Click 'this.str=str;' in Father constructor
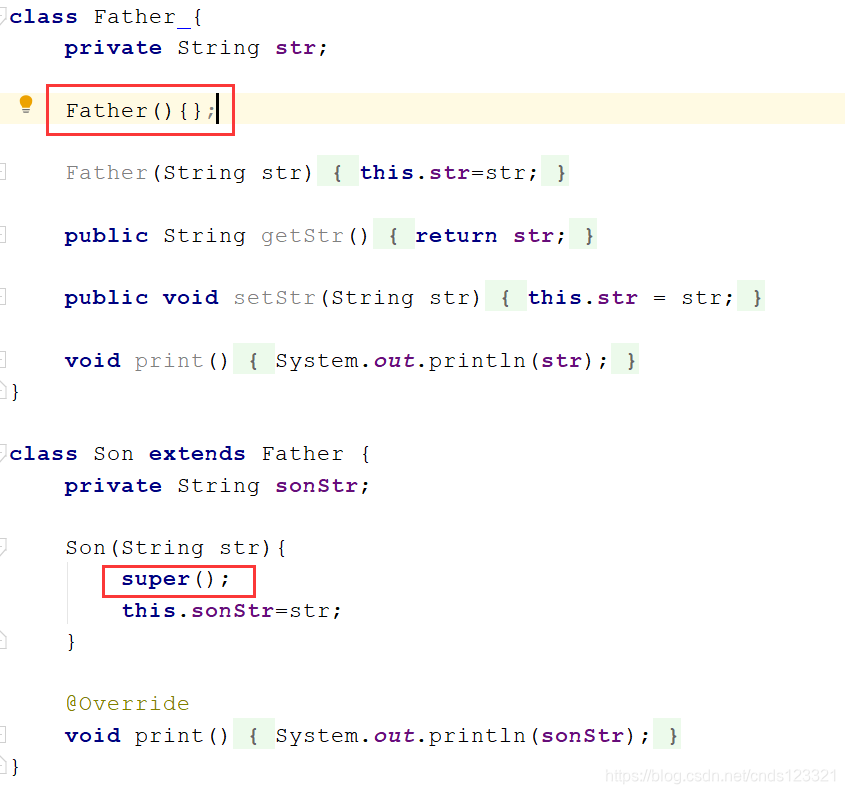Image resolution: width=845 pixels, height=794 pixels. tap(448, 173)
